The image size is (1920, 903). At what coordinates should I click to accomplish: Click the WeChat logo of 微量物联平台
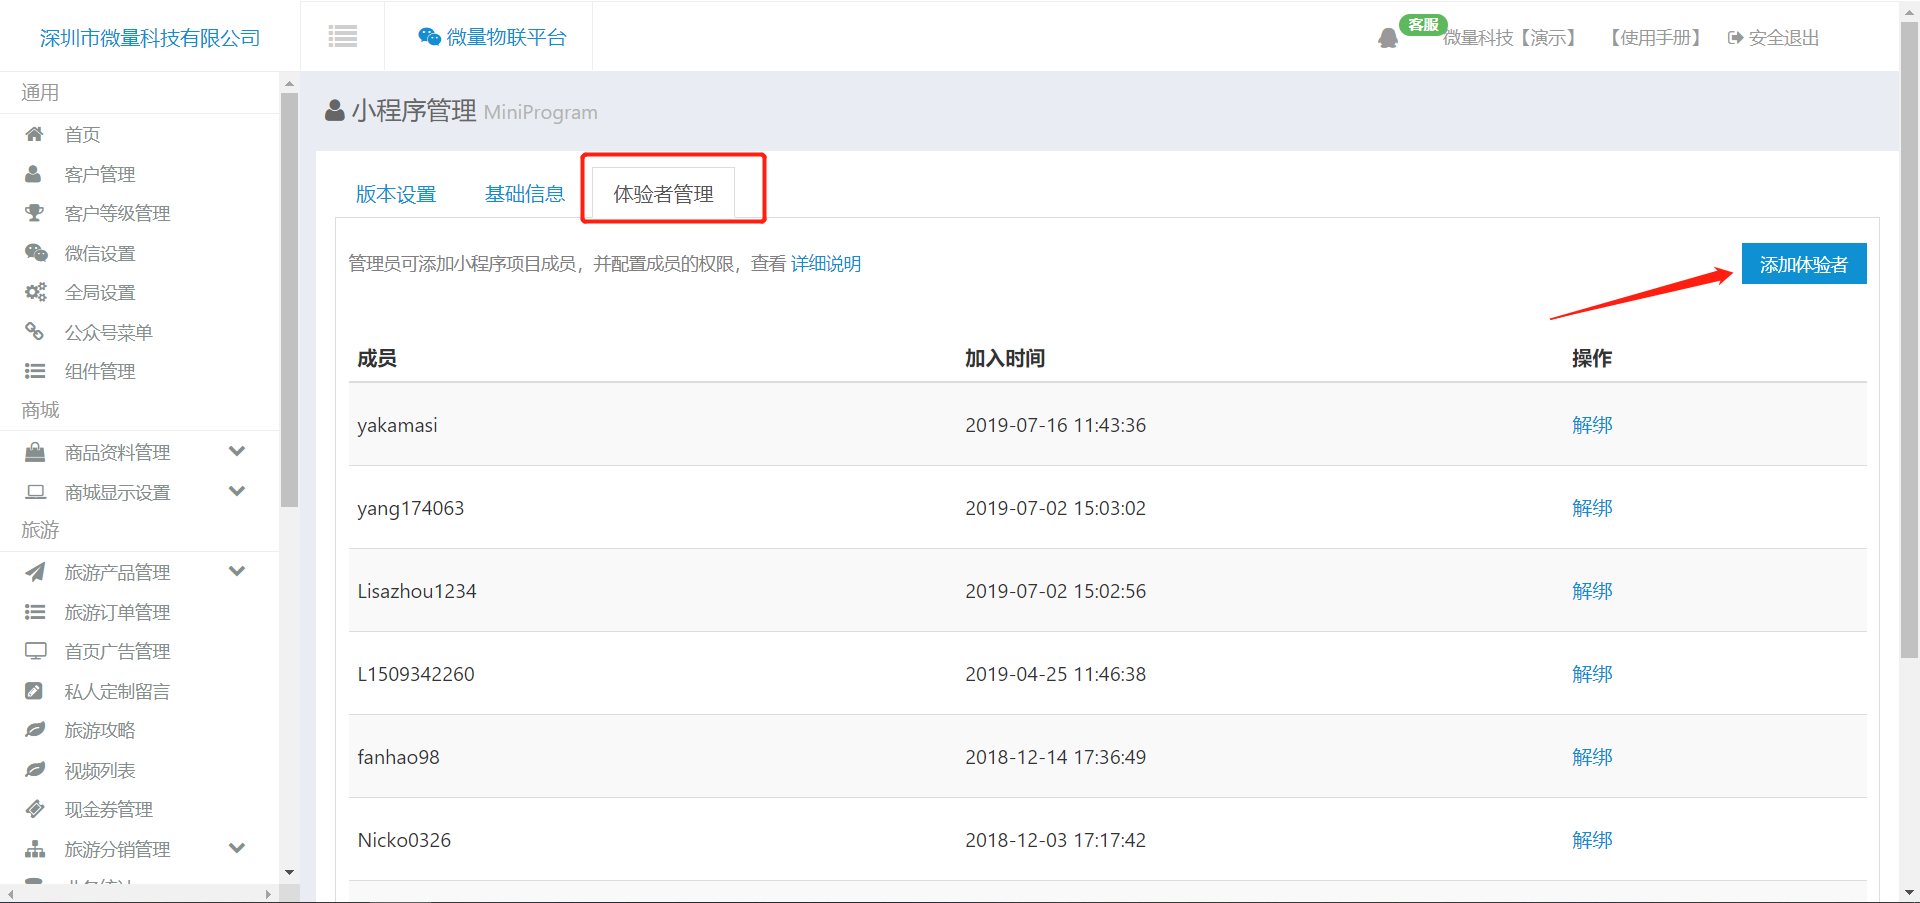tap(430, 37)
